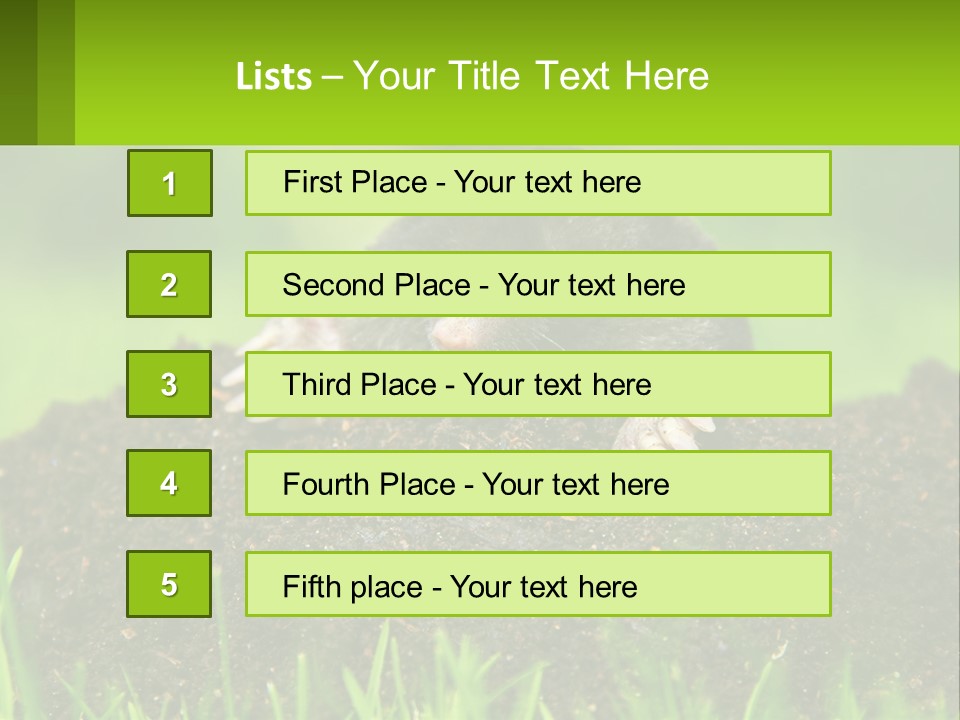Click the medium green stripe beside the dark stripe
Image resolution: width=960 pixels, height=720 pixels.
point(56,72)
